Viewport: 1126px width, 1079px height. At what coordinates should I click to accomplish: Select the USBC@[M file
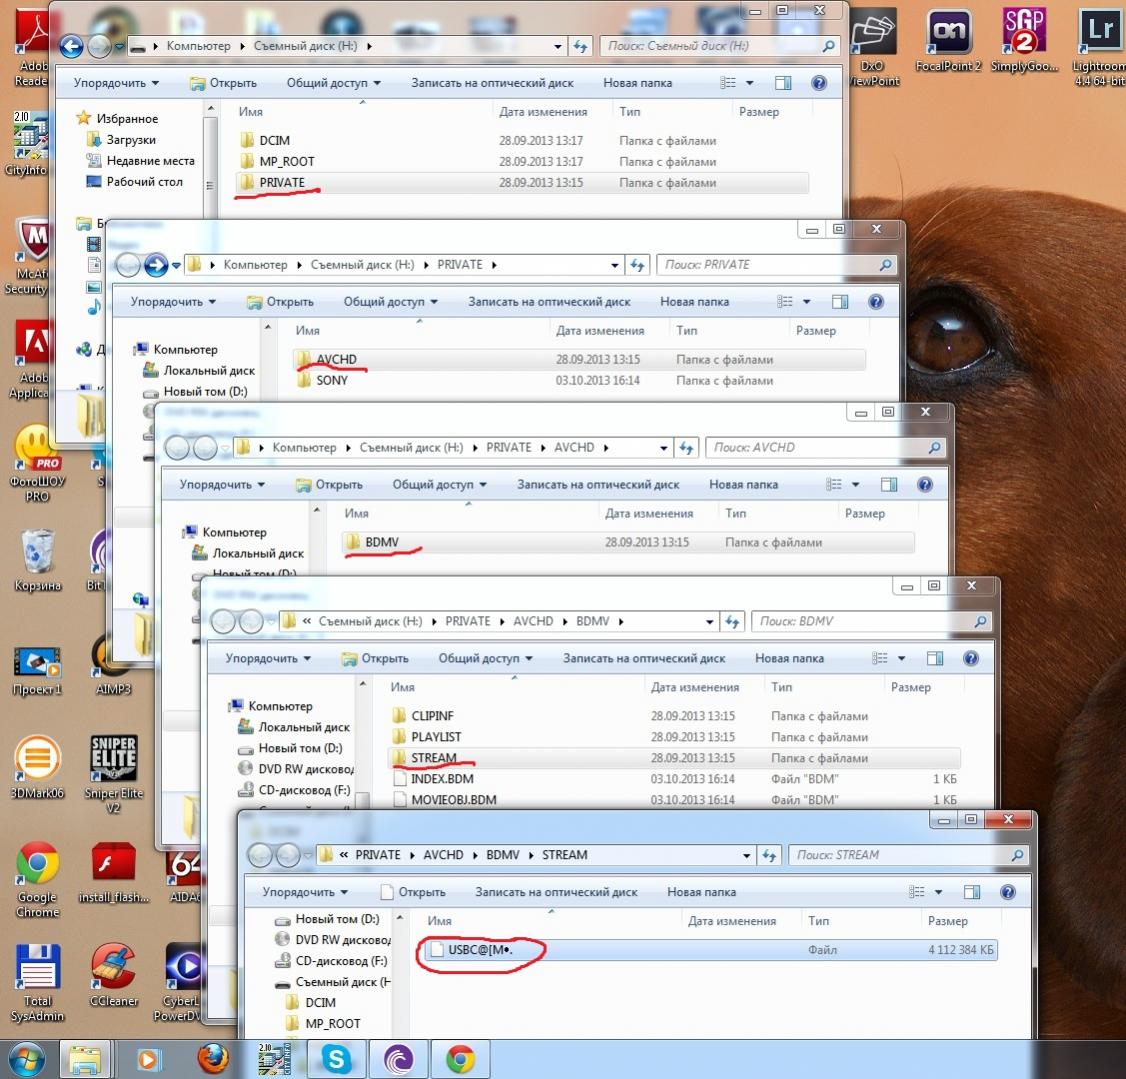pos(480,950)
